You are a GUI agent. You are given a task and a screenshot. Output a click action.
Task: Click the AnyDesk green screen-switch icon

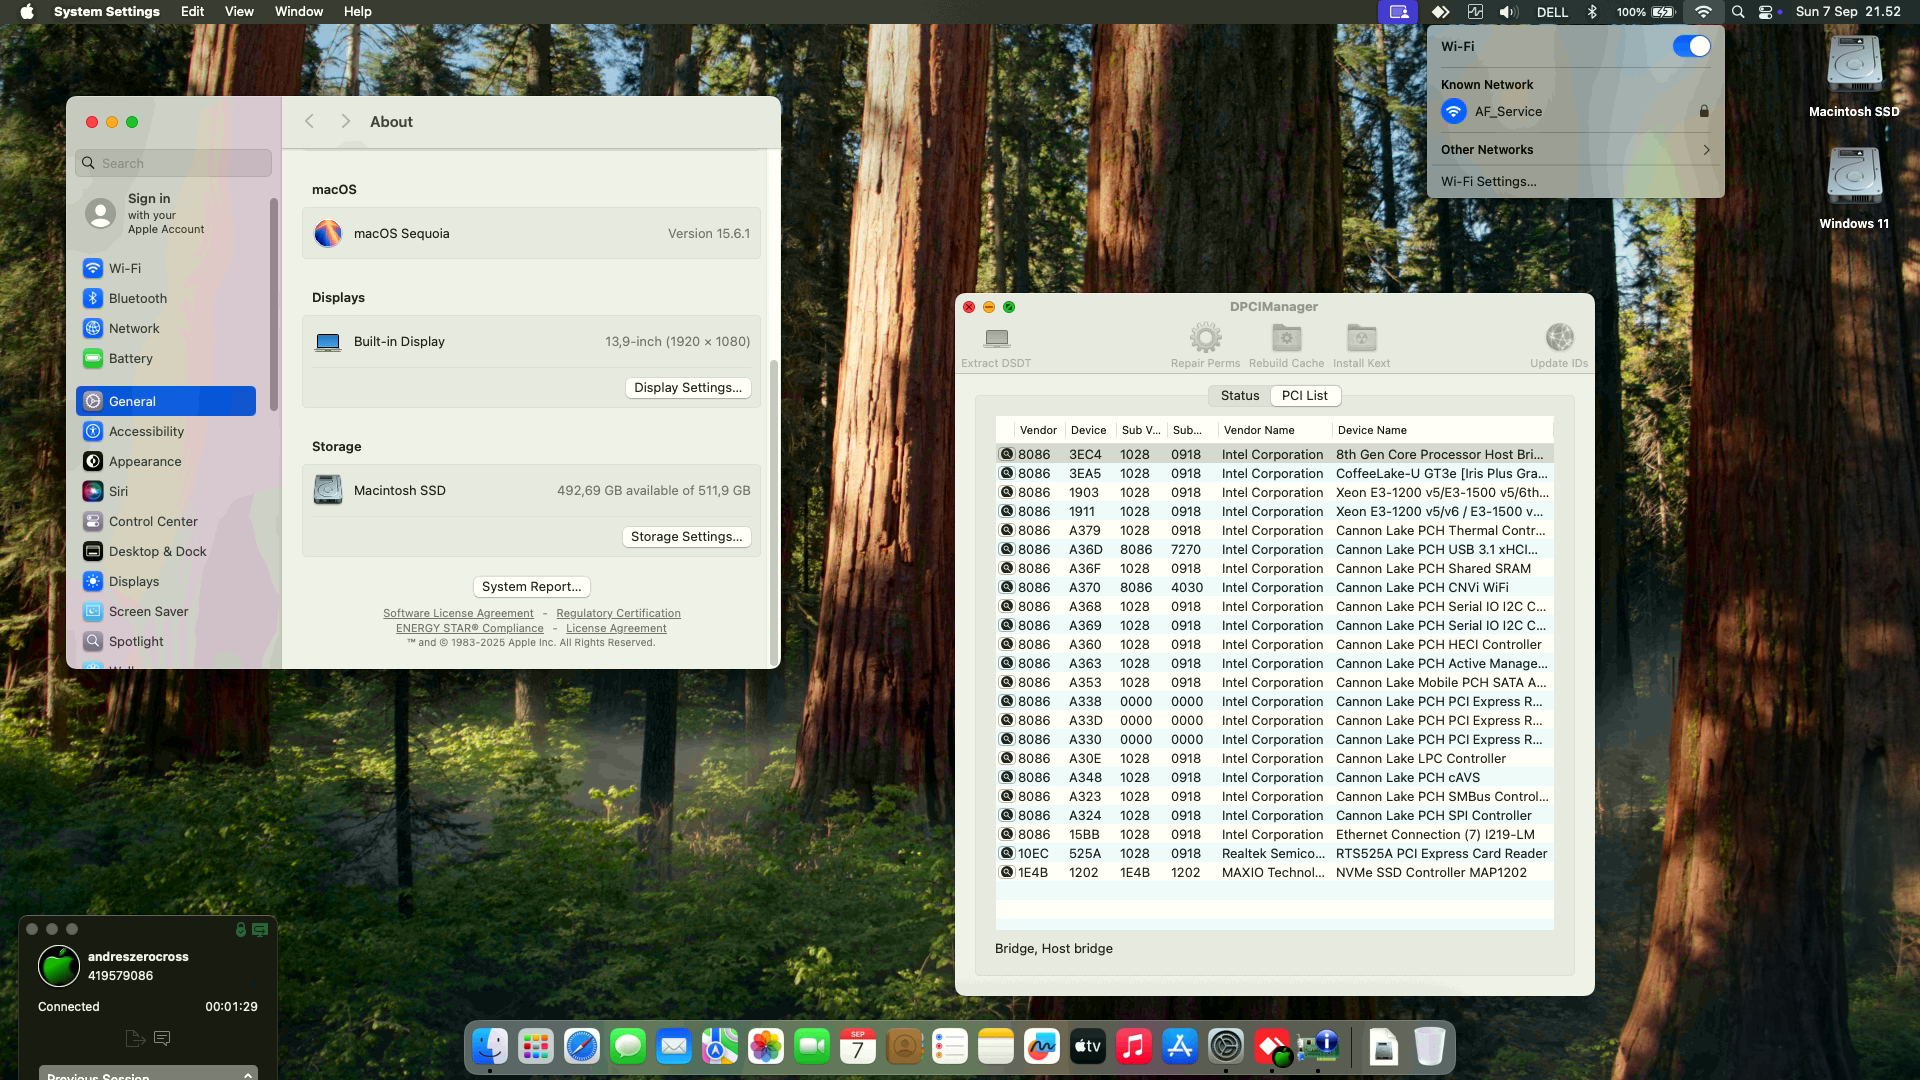point(260,930)
